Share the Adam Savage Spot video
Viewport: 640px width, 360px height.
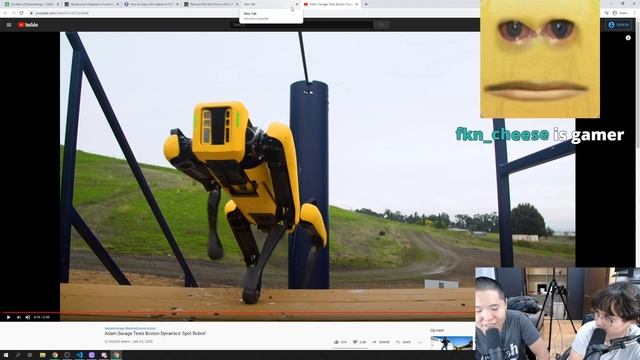(381, 342)
